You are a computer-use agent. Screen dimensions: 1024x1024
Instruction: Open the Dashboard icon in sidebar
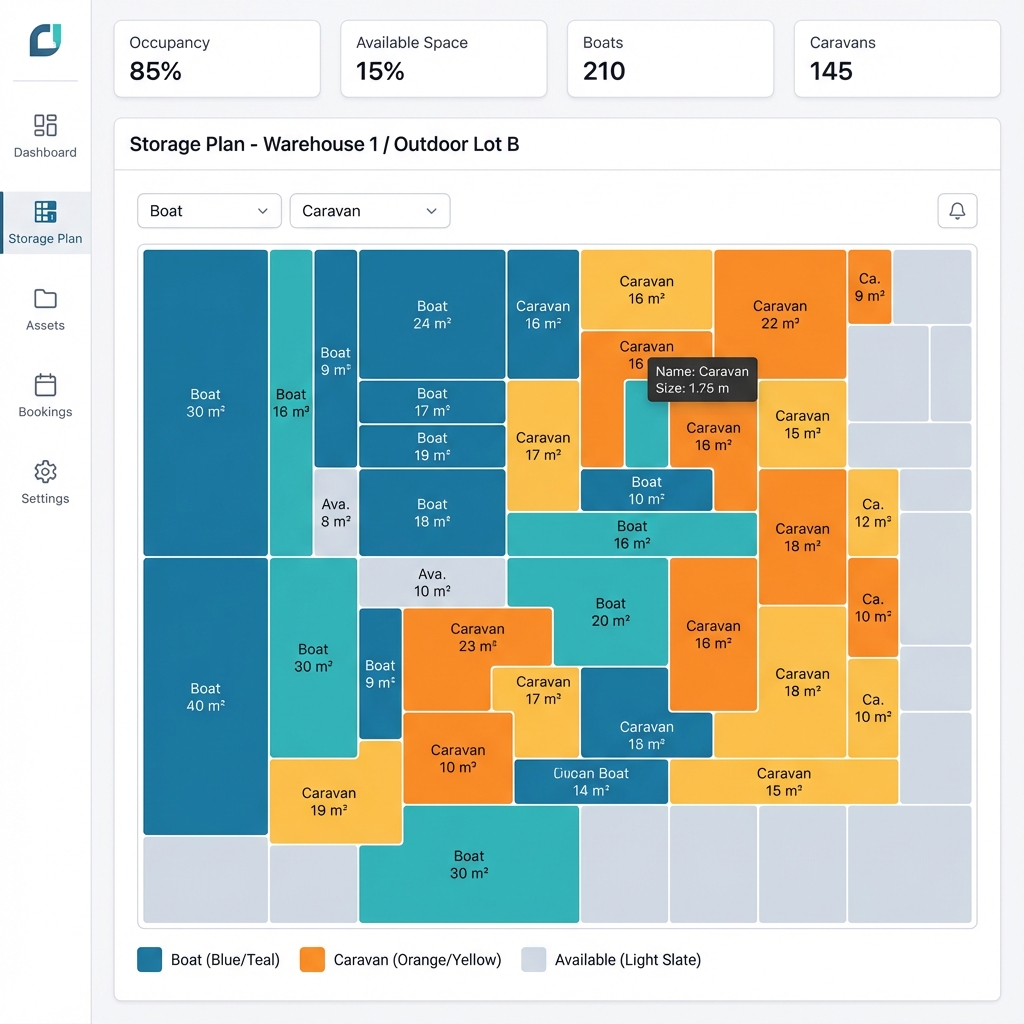tap(45, 125)
